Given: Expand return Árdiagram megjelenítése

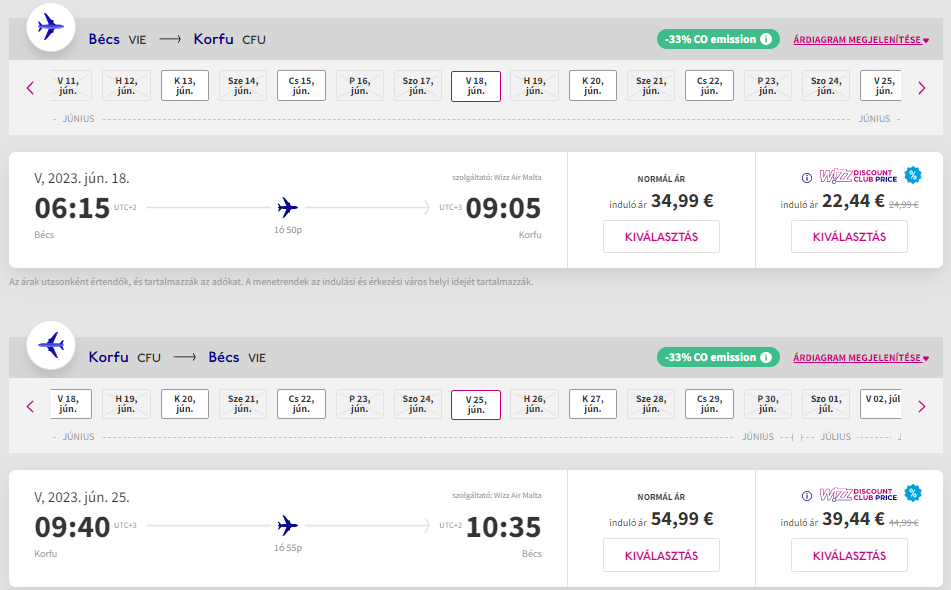Looking at the screenshot, I should tap(860, 357).
